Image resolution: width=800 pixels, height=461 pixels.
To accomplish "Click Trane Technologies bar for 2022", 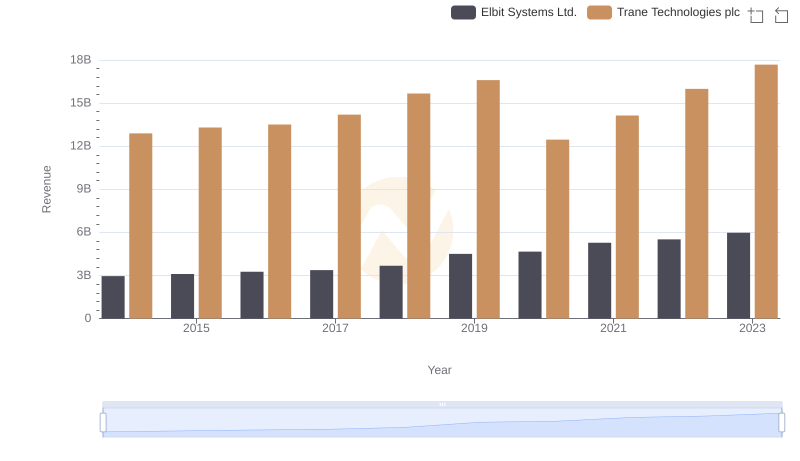I will pyautogui.click(x=696, y=204).
